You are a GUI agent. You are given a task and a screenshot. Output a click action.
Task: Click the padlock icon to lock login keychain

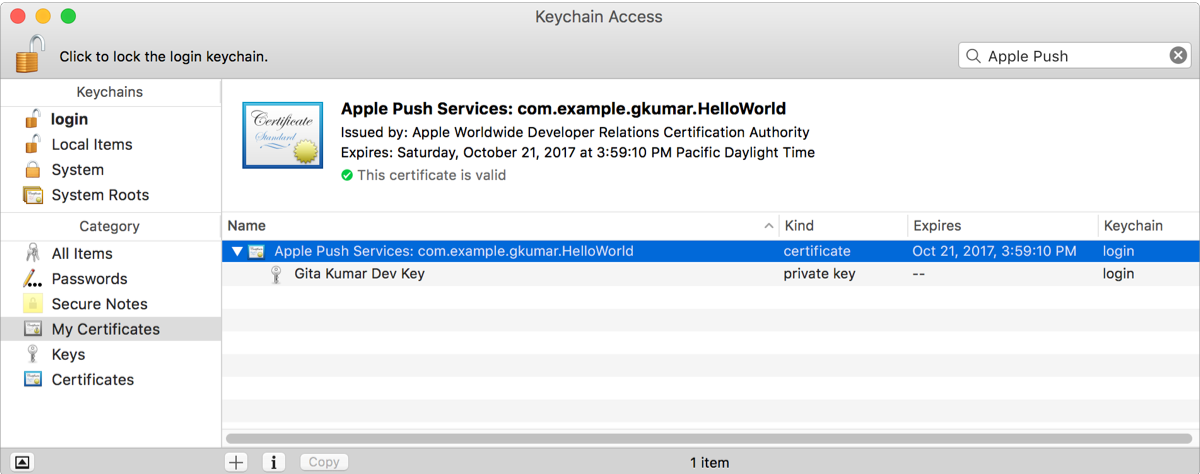(30, 54)
